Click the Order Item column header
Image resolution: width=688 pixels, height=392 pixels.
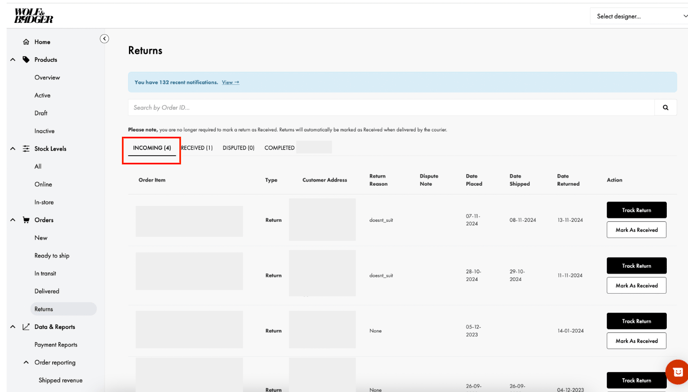tap(152, 180)
